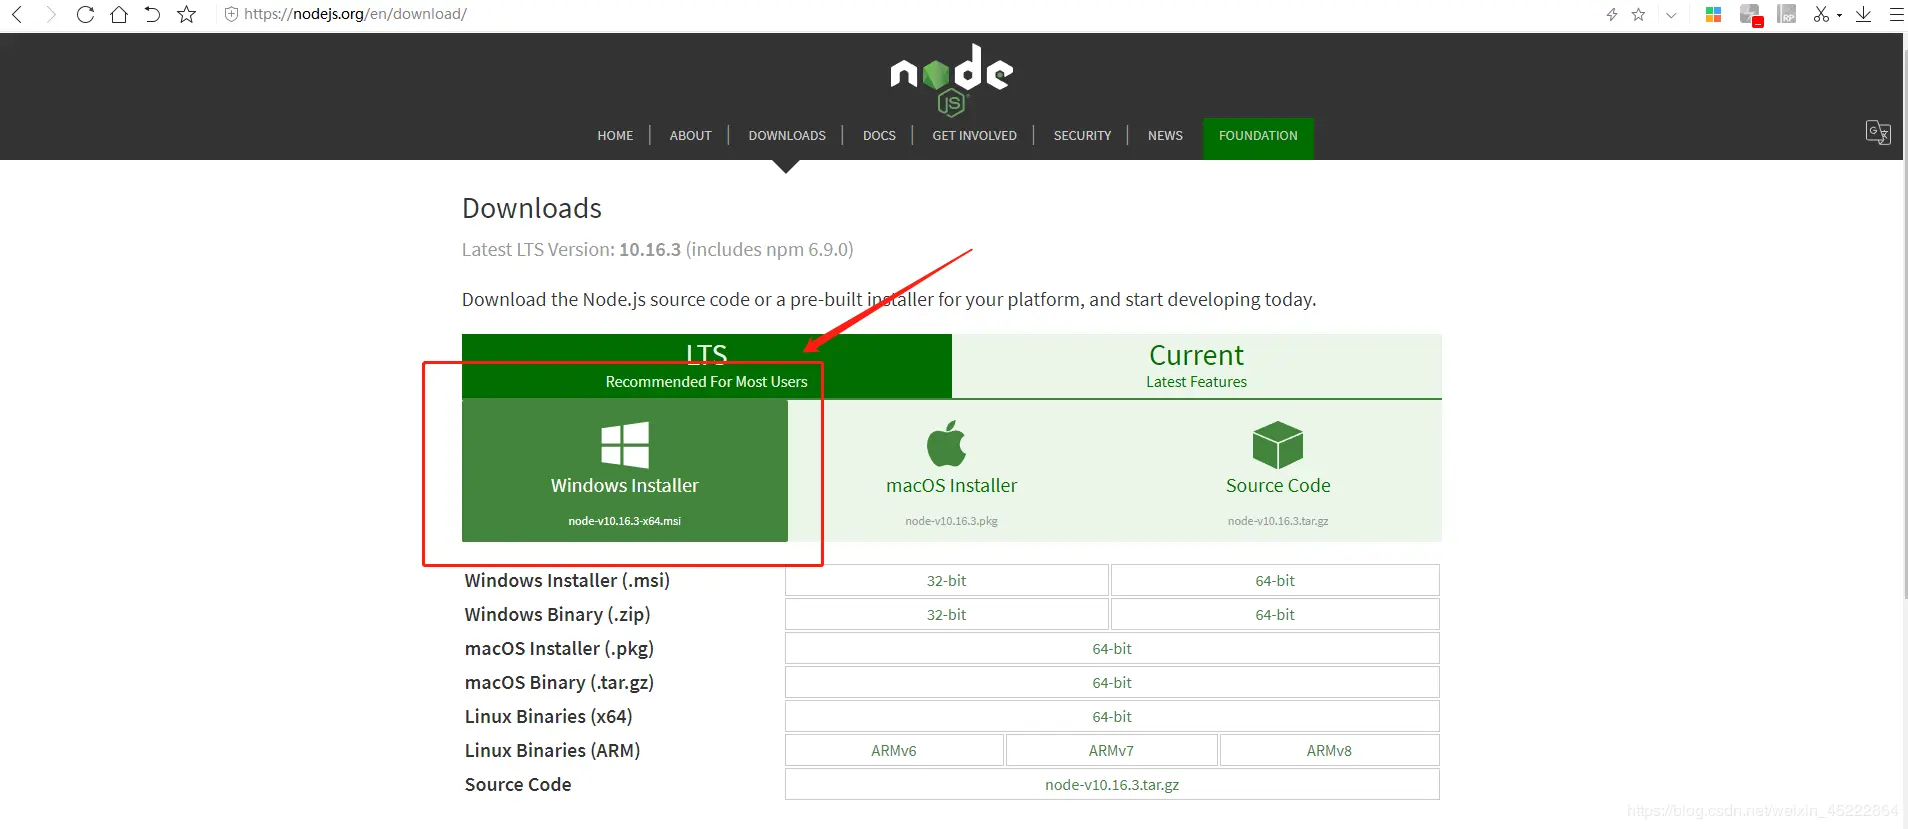Screen dimensions: 1908x829
Task: Expand the address bar dropdown chevron
Action: [1671, 15]
